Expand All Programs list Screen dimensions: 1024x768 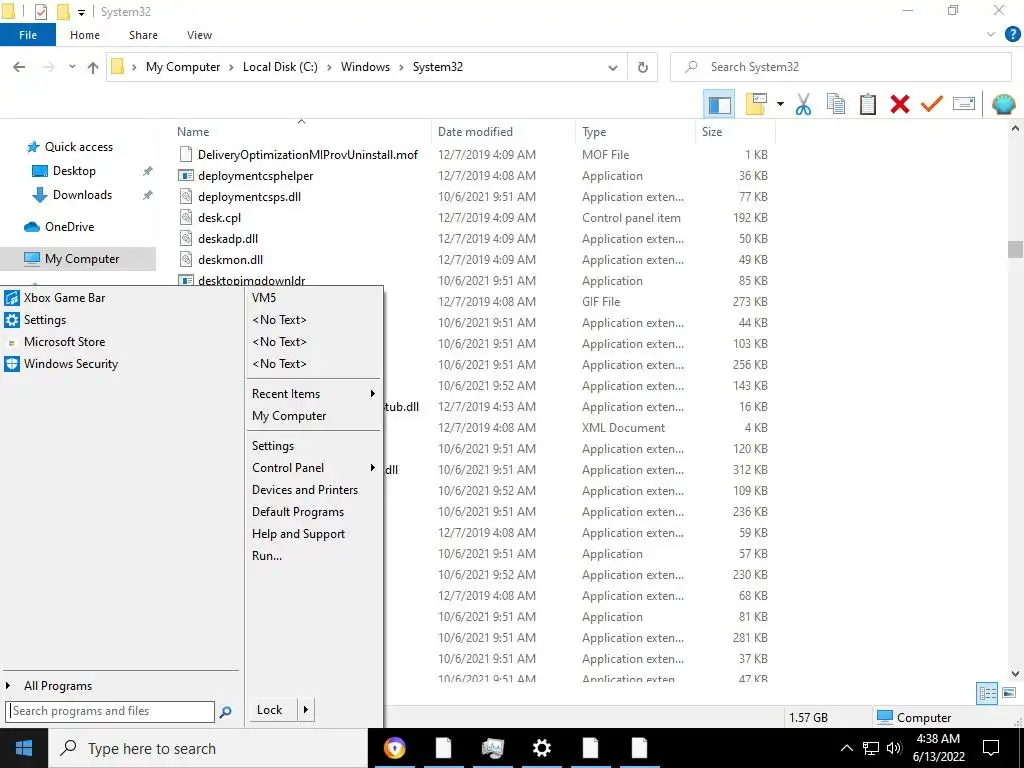pyautogui.click(x=57, y=686)
